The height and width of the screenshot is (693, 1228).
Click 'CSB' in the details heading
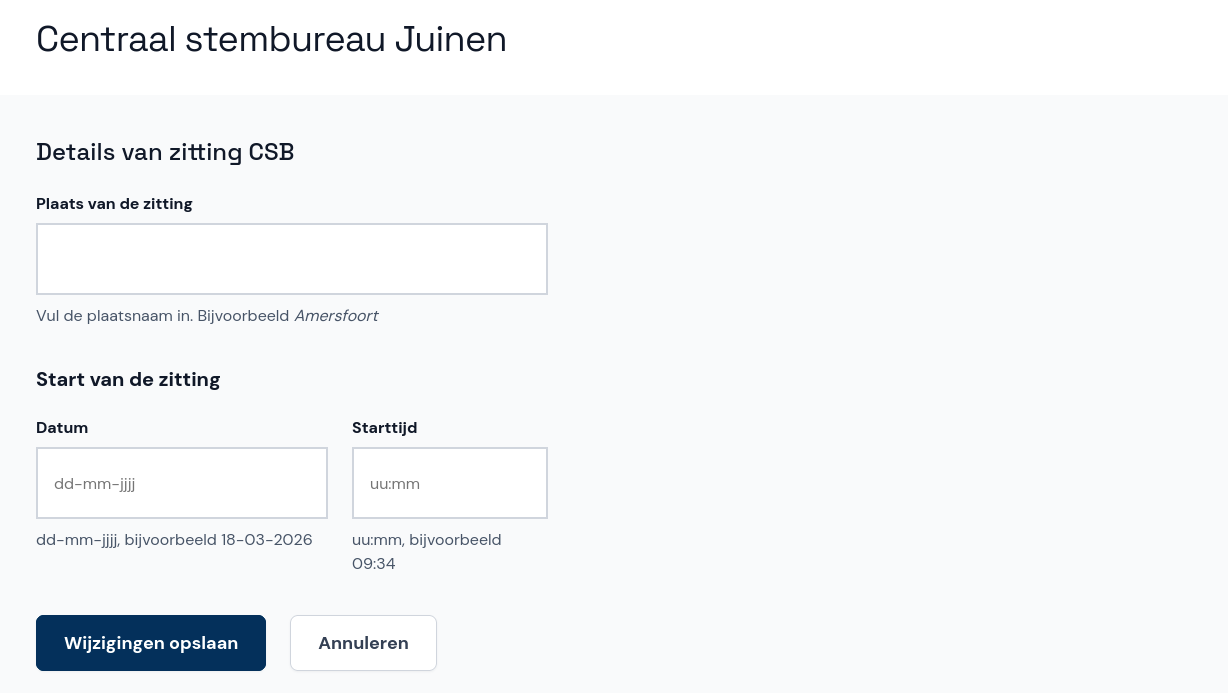coord(271,152)
